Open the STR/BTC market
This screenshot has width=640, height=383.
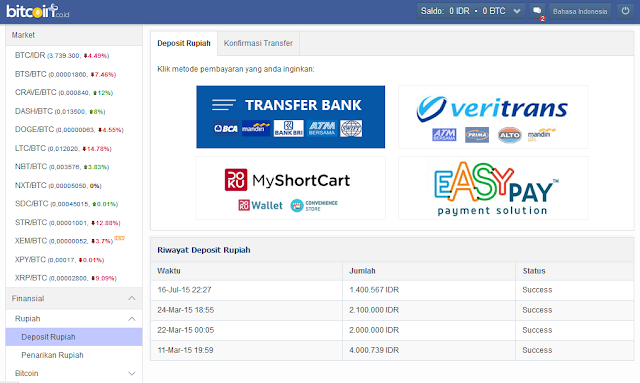[x=67, y=223]
